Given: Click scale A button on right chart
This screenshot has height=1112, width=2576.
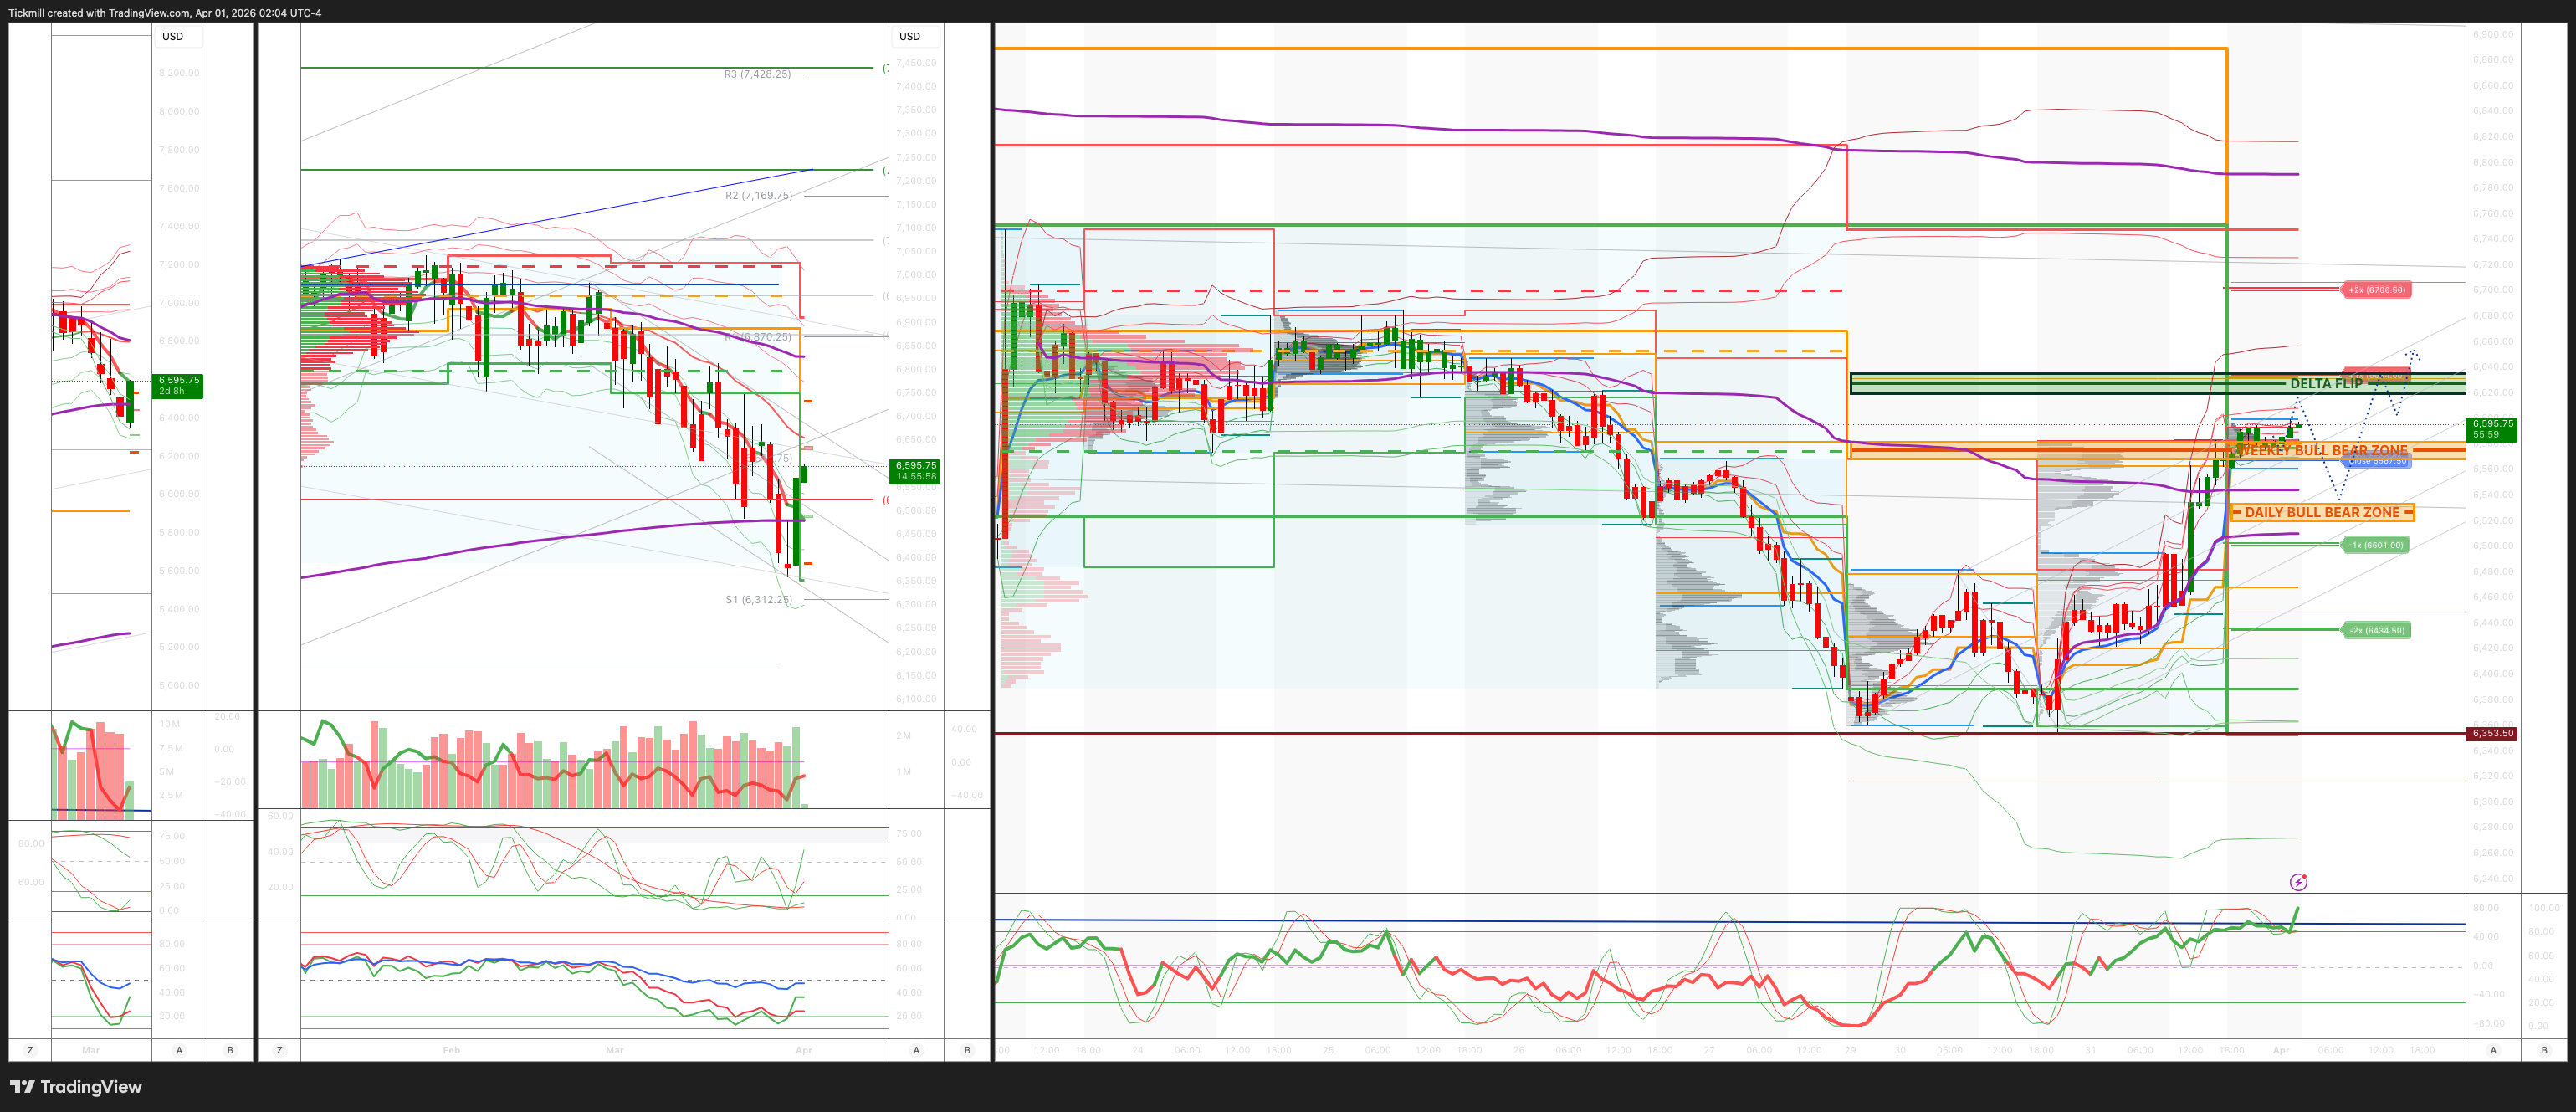Looking at the screenshot, I should (x=2493, y=1050).
